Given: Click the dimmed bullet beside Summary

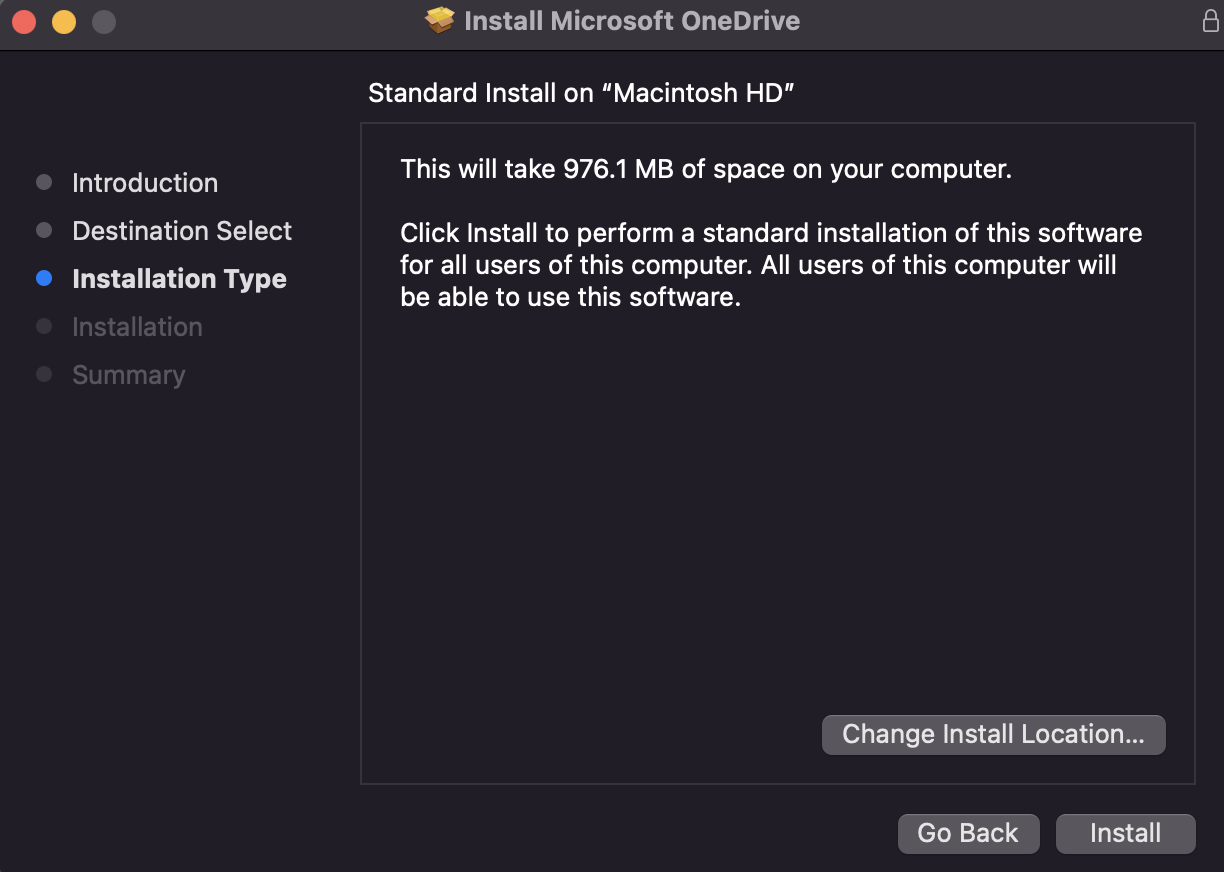Looking at the screenshot, I should click(44, 375).
